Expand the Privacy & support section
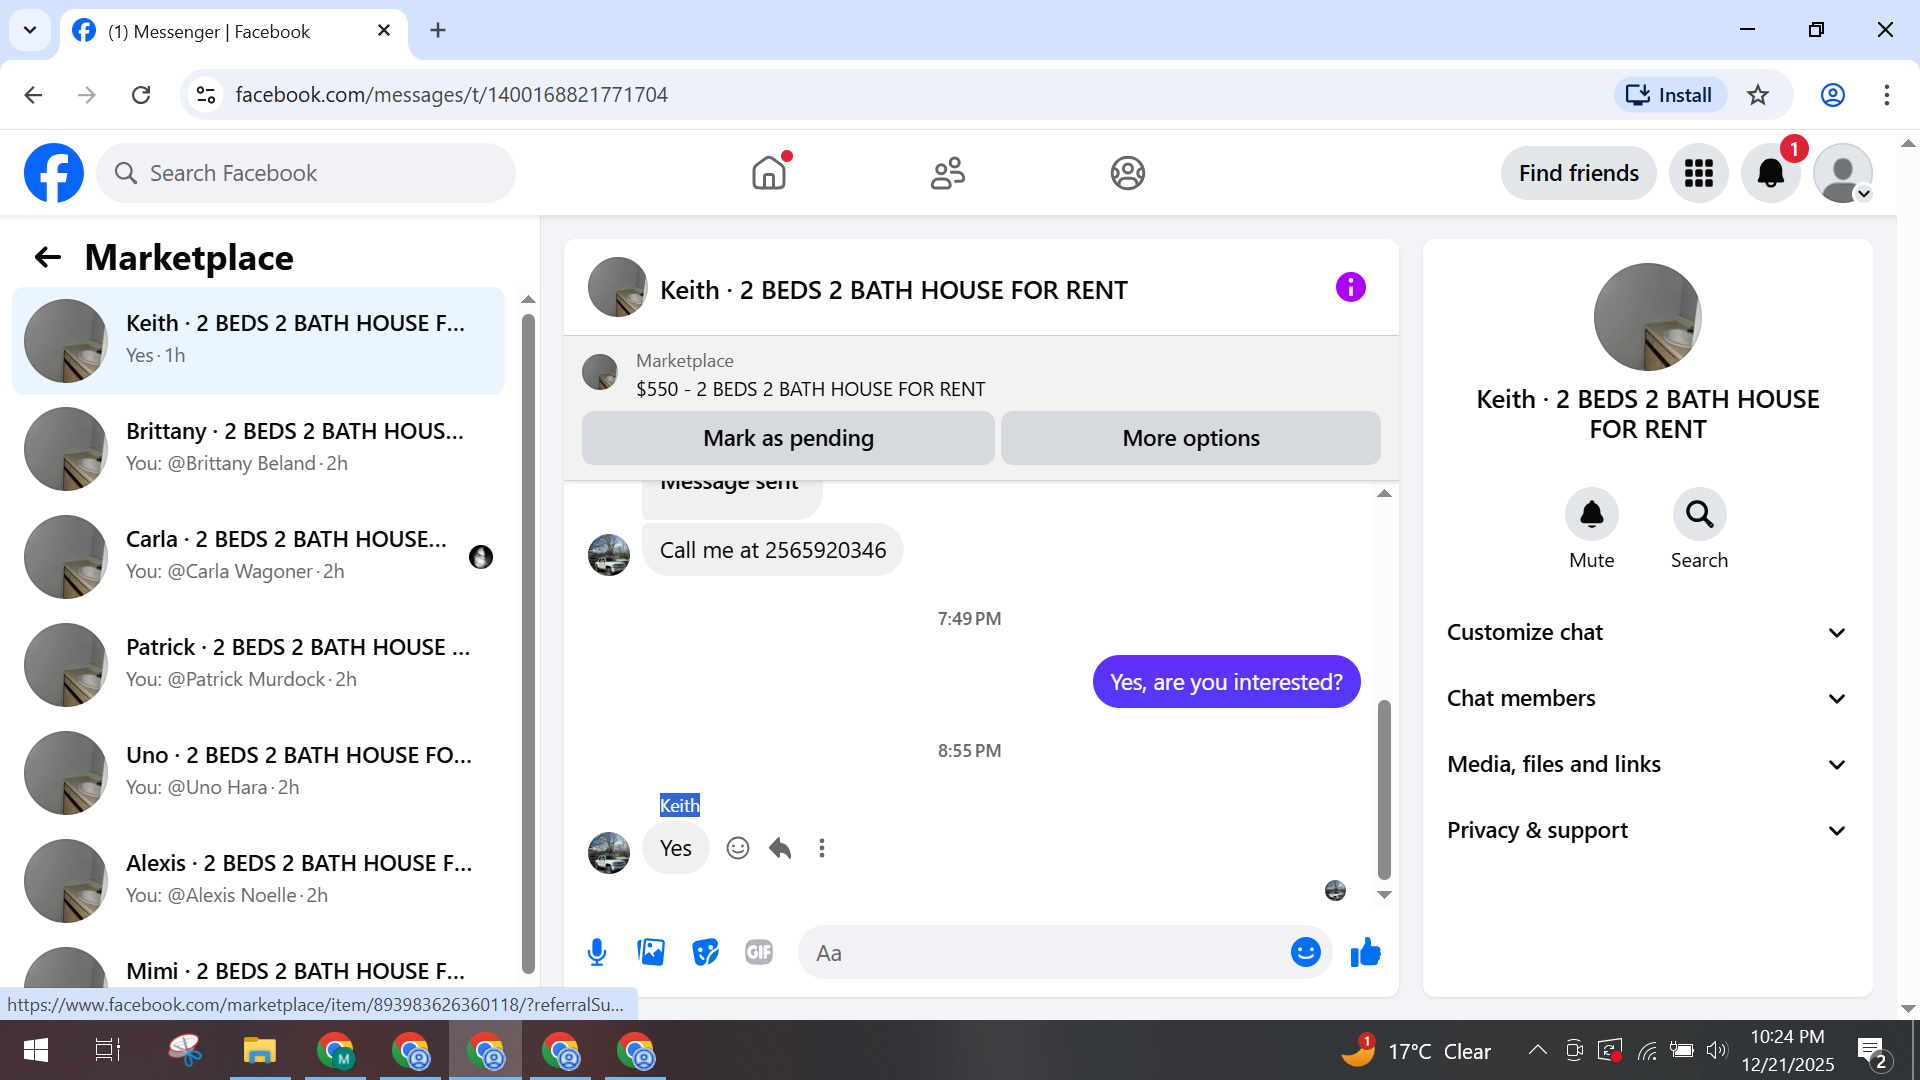 (1647, 830)
